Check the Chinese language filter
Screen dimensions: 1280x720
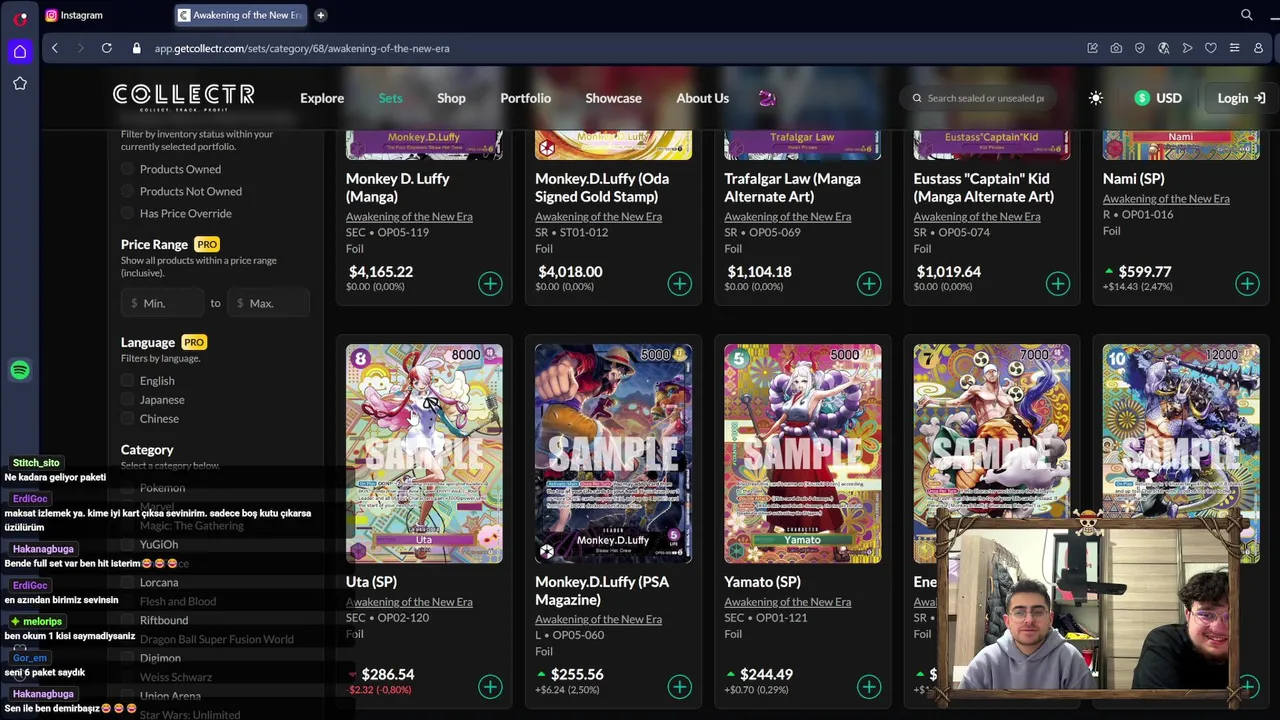[x=127, y=418]
